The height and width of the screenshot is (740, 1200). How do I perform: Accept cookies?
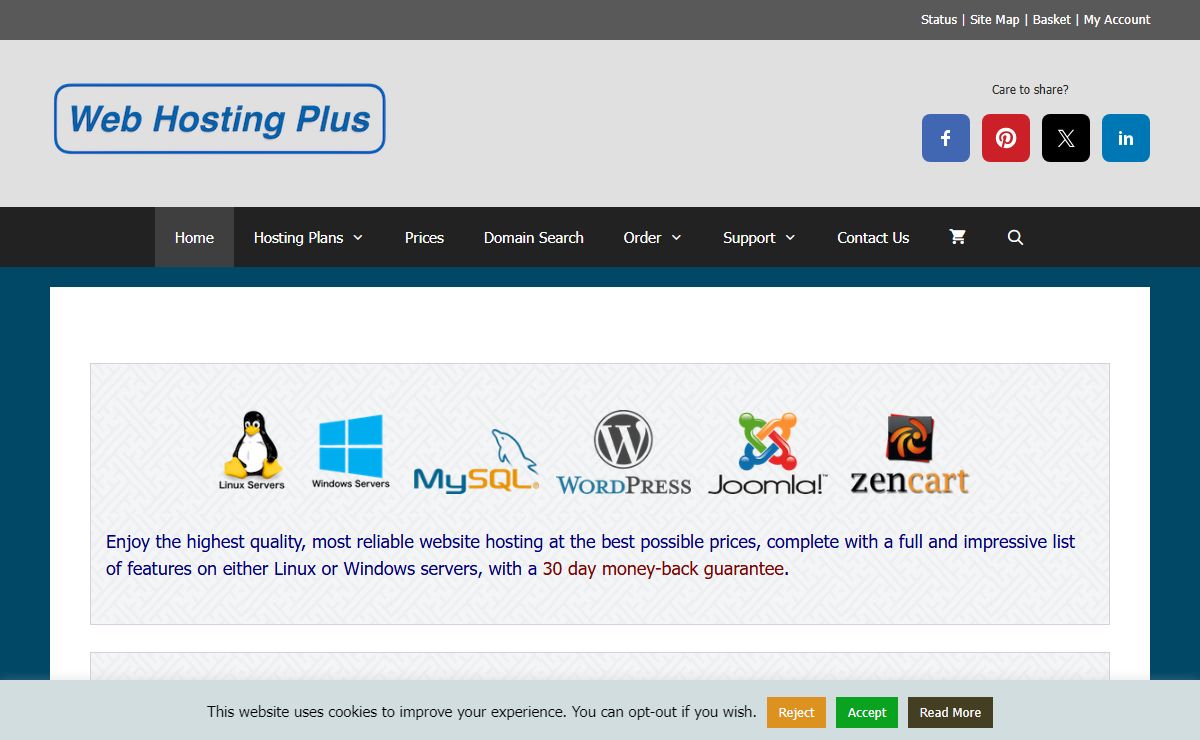click(x=867, y=712)
